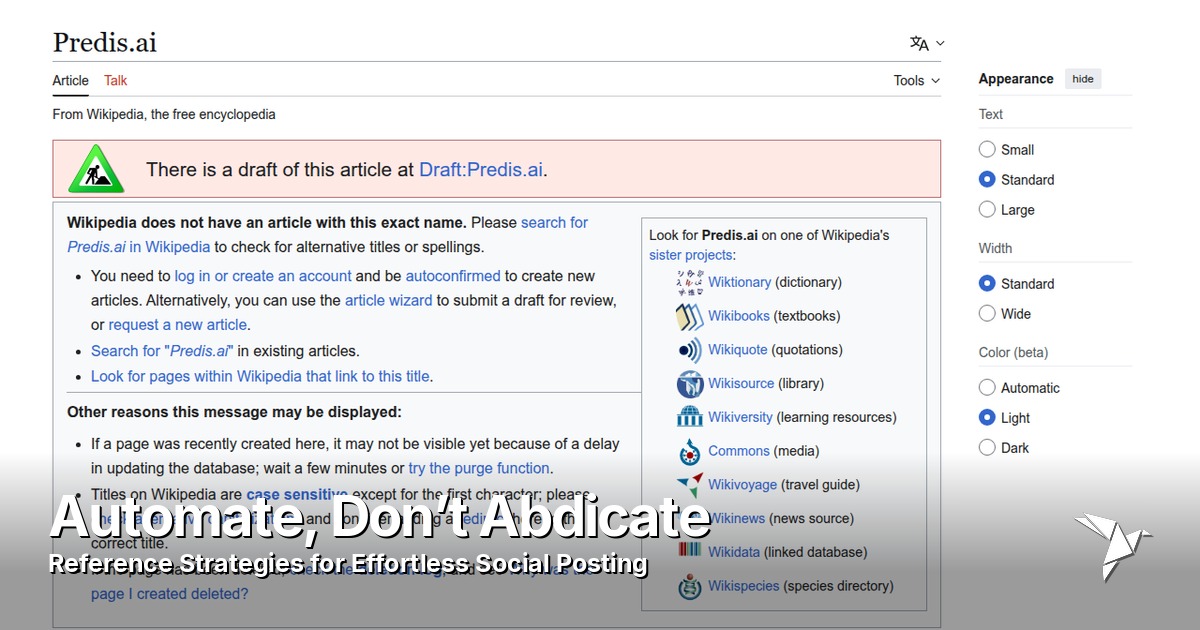Viewport: 1200px width, 630px height.
Task: Click the Wikiquote logo icon
Action: 690,350
